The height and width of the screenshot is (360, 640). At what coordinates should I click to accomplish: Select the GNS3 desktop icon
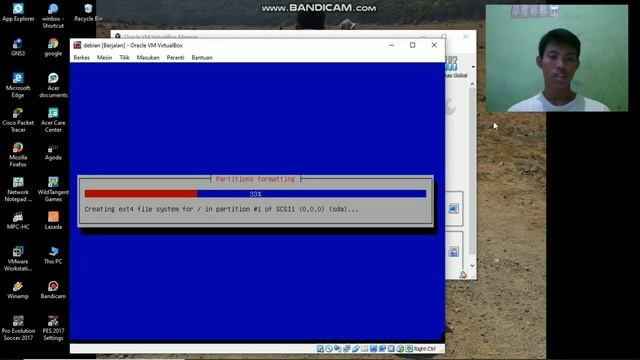tap(18, 47)
